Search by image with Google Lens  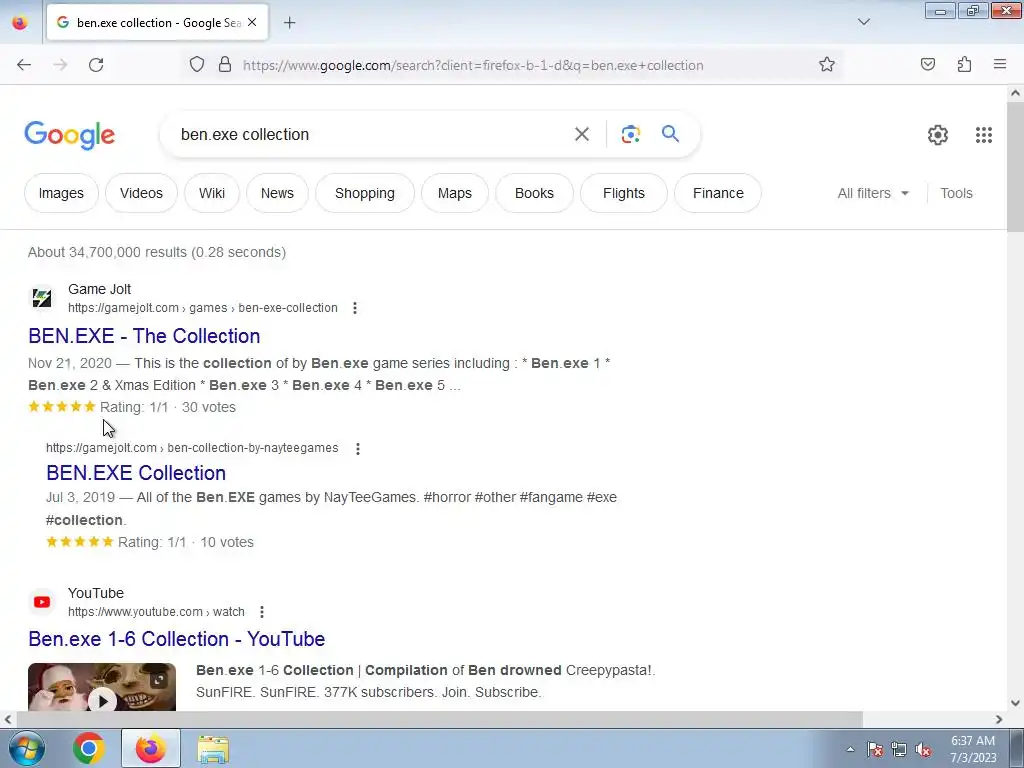(630, 135)
